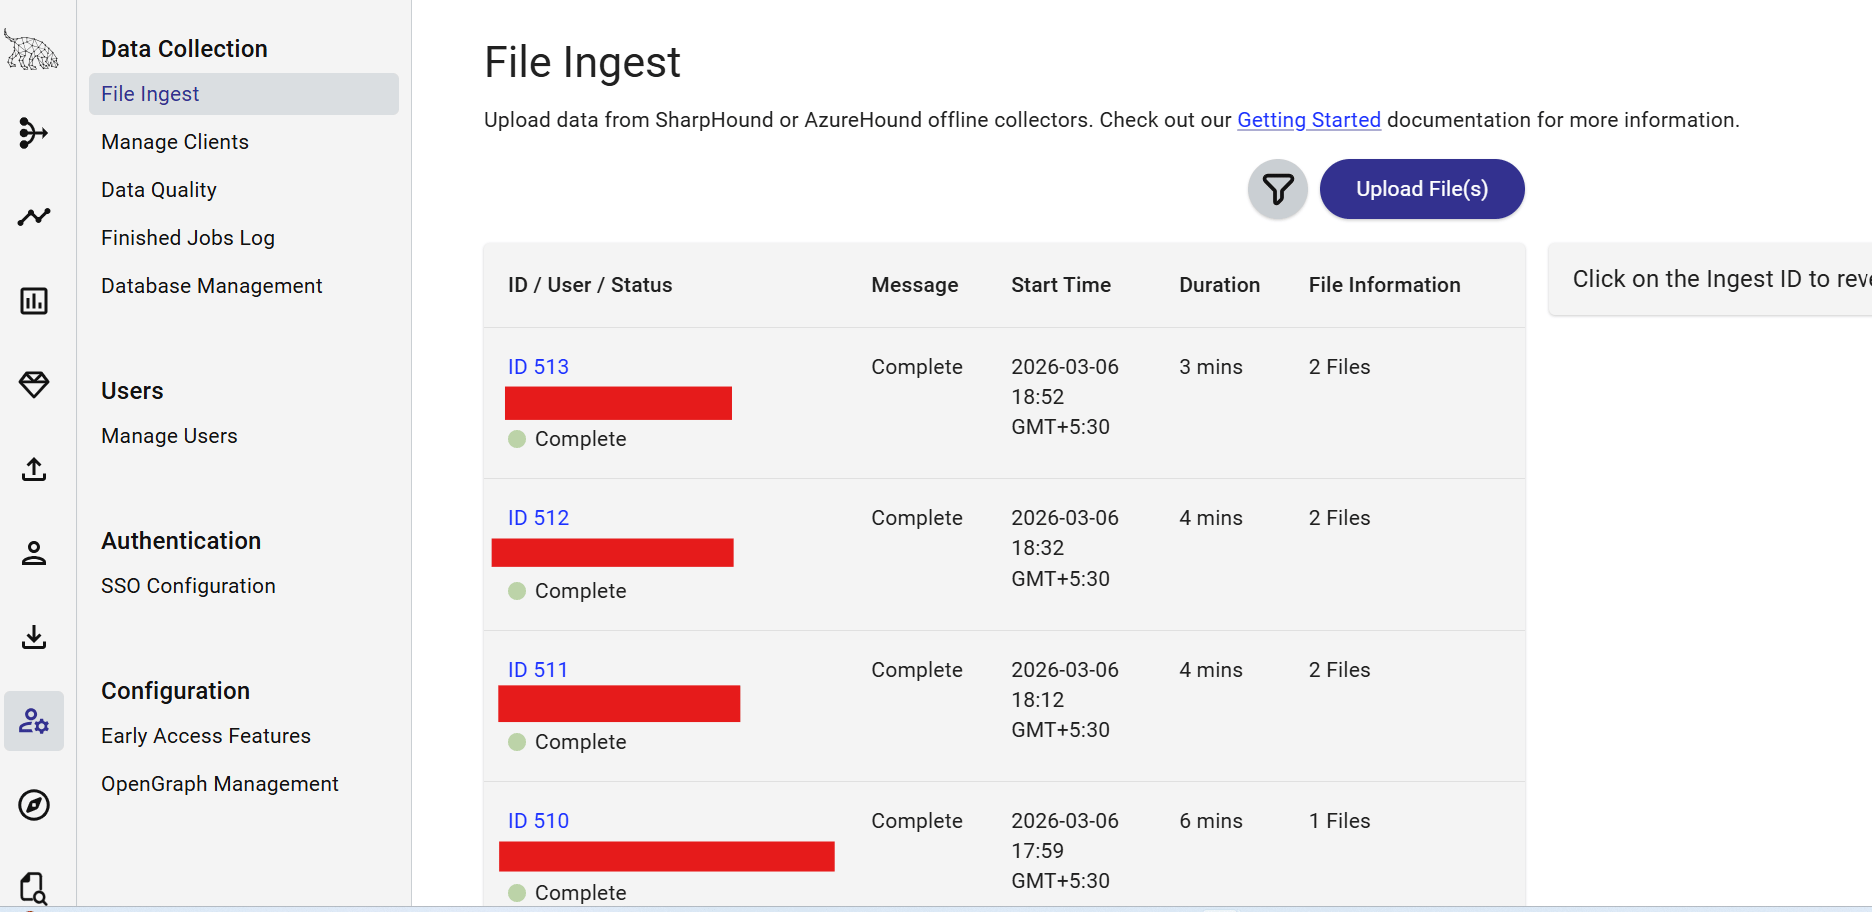The image size is (1872, 912).
Task: Click the start time 18:12 cell
Action: (1065, 700)
